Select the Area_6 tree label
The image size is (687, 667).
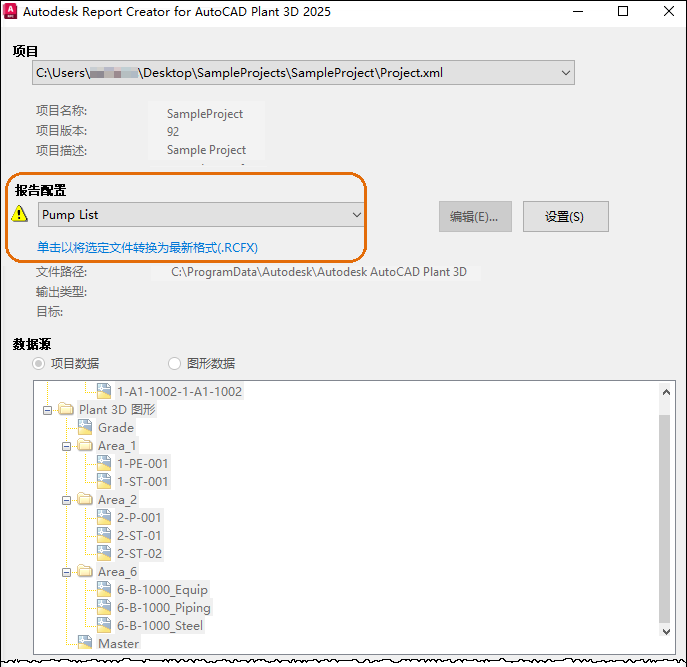tap(117, 571)
